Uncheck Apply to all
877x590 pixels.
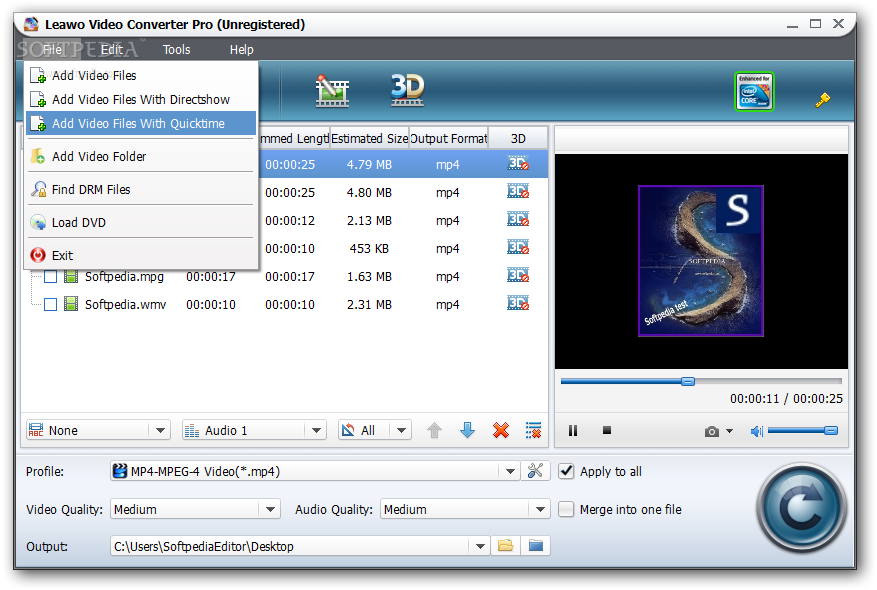pos(566,471)
